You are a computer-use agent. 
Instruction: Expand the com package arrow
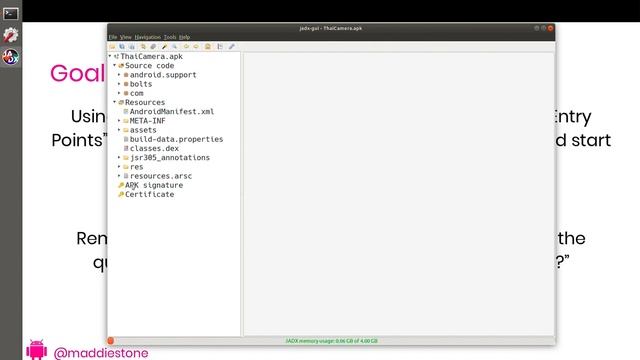(x=119, y=93)
